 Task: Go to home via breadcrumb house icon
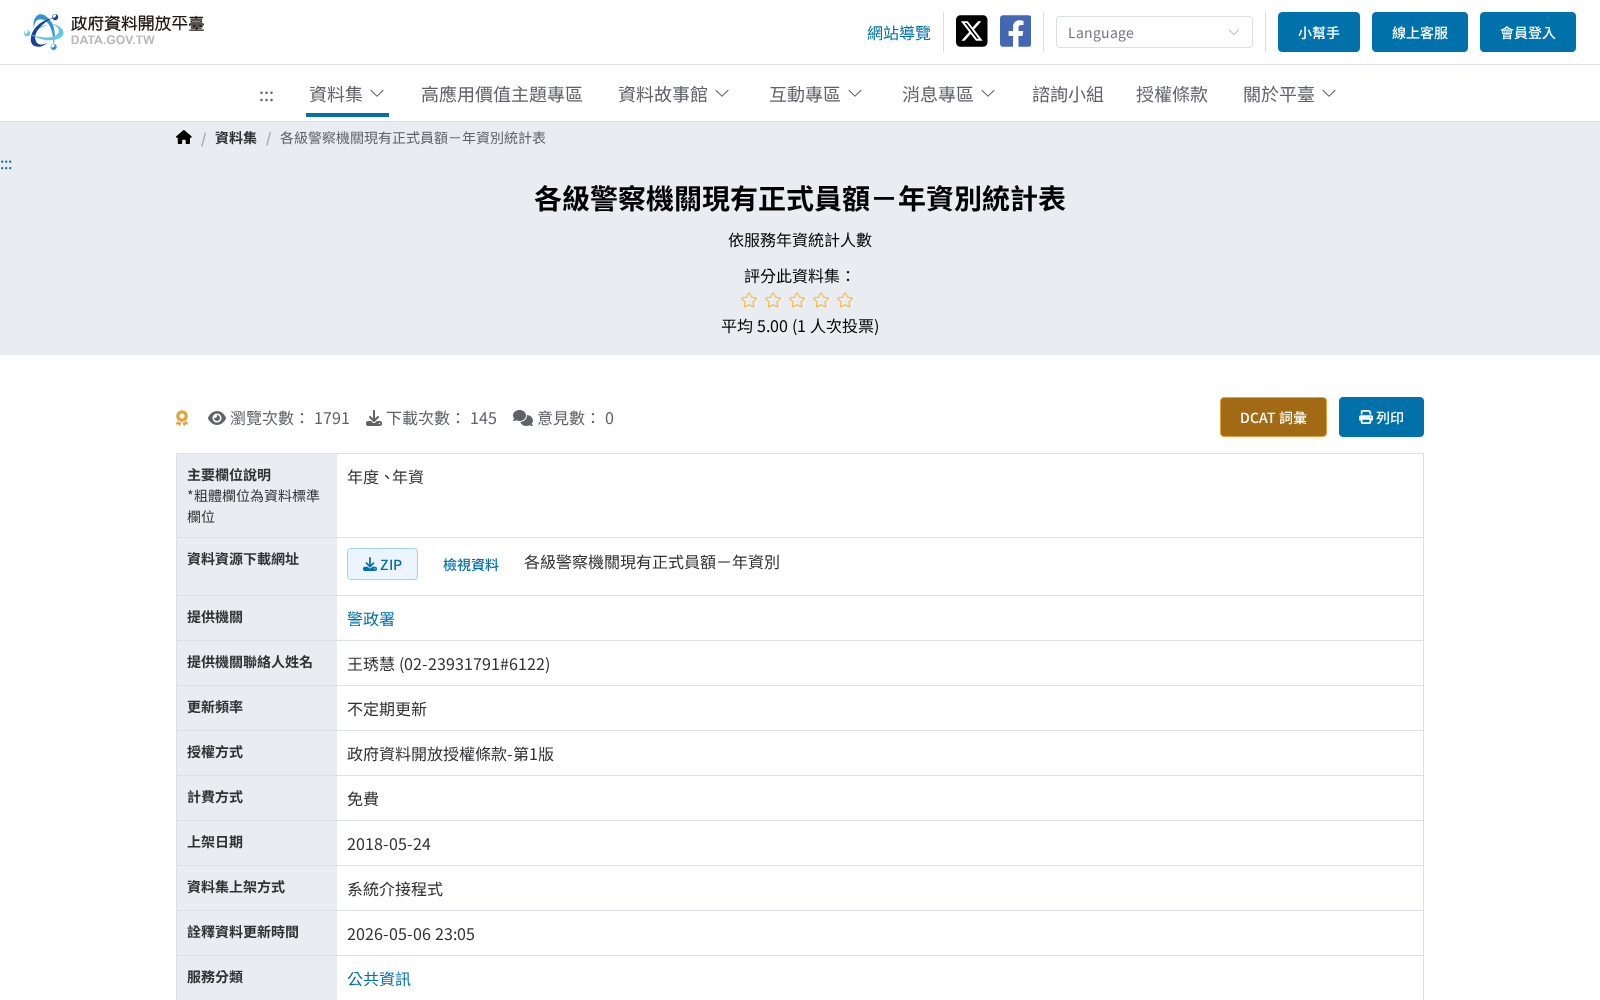(x=184, y=138)
